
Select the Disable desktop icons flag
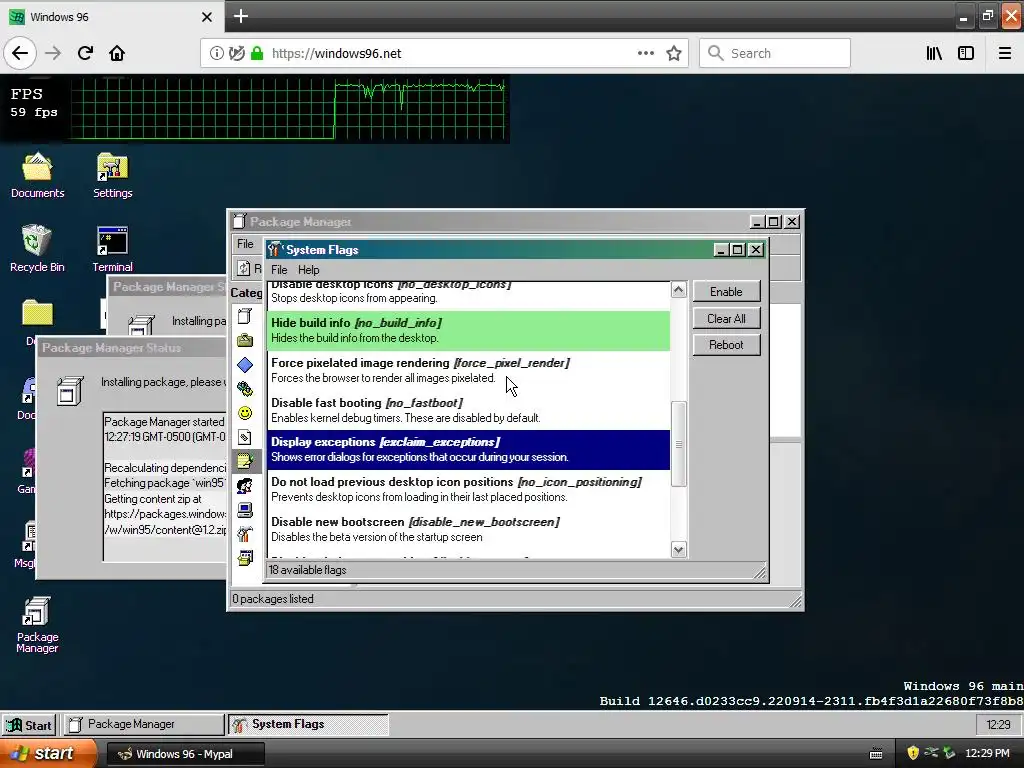pyautogui.click(x=469, y=295)
